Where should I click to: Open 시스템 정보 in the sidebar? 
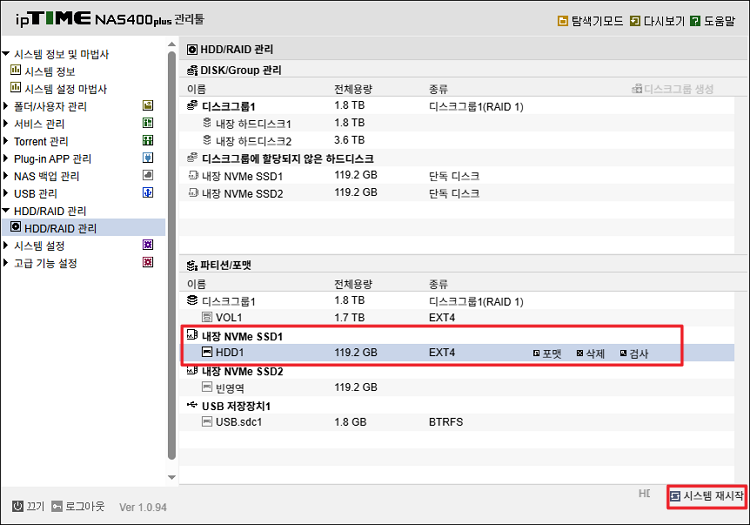pyautogui.click(x=49, y=71)
